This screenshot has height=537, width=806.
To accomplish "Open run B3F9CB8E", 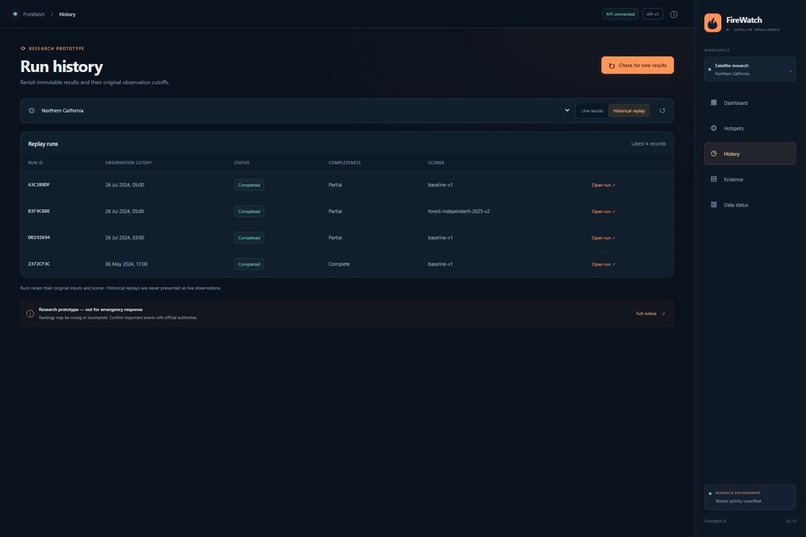I will [603, 211].
